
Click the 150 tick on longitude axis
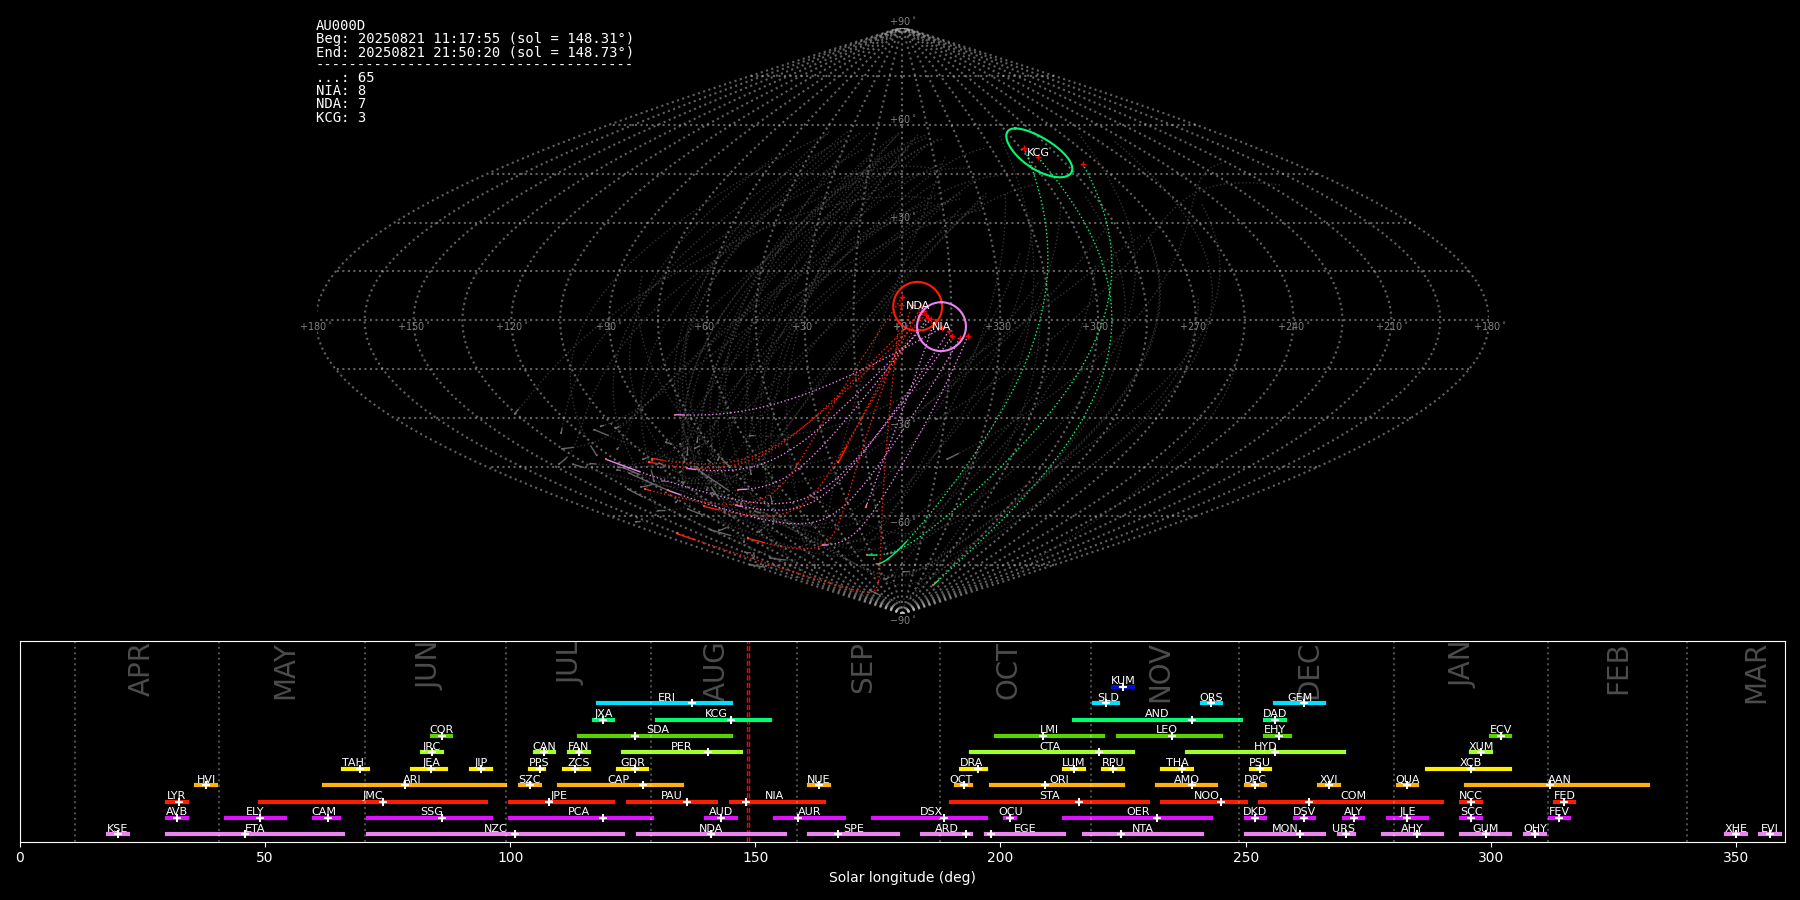click(x=755, y=857)
